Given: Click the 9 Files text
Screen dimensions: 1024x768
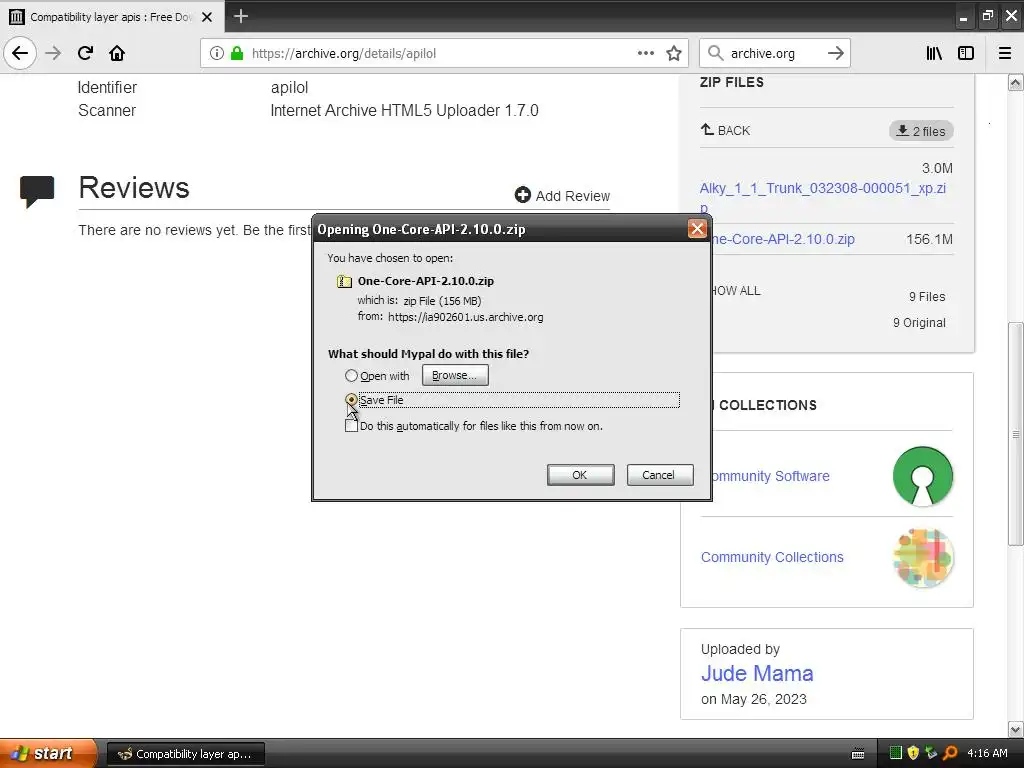Looking at the screenshot, I should tap(927, 296).
